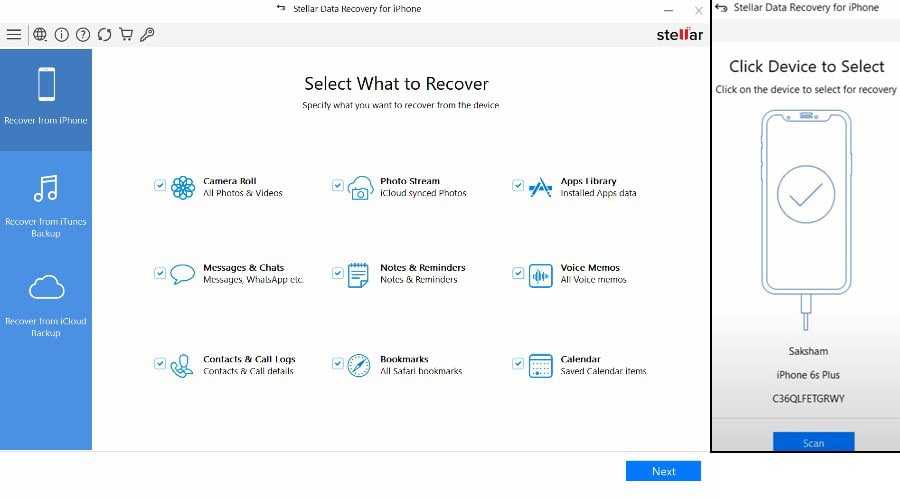Click the Stellar logo
900x500 pixels.
point(680,34)
